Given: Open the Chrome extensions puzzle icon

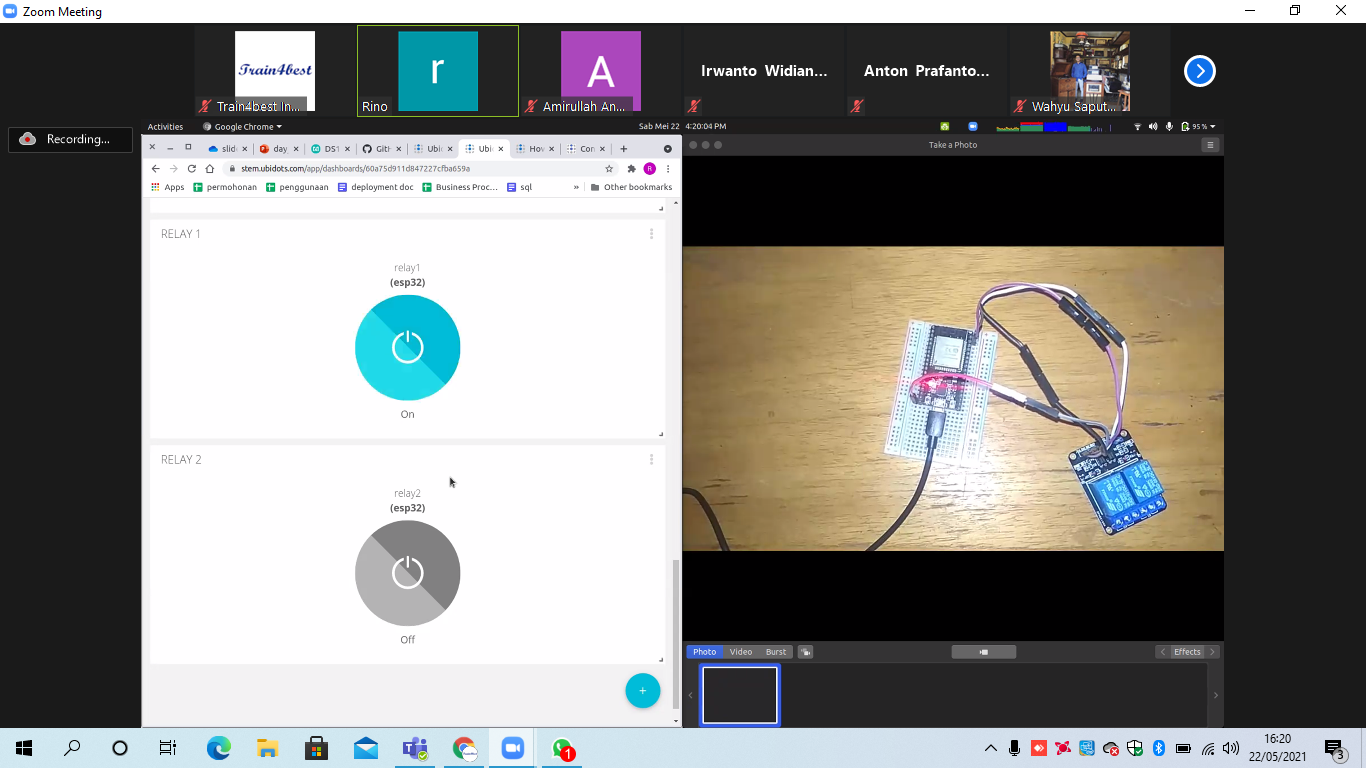Looking at the screenshot, I should pos(631,169).
